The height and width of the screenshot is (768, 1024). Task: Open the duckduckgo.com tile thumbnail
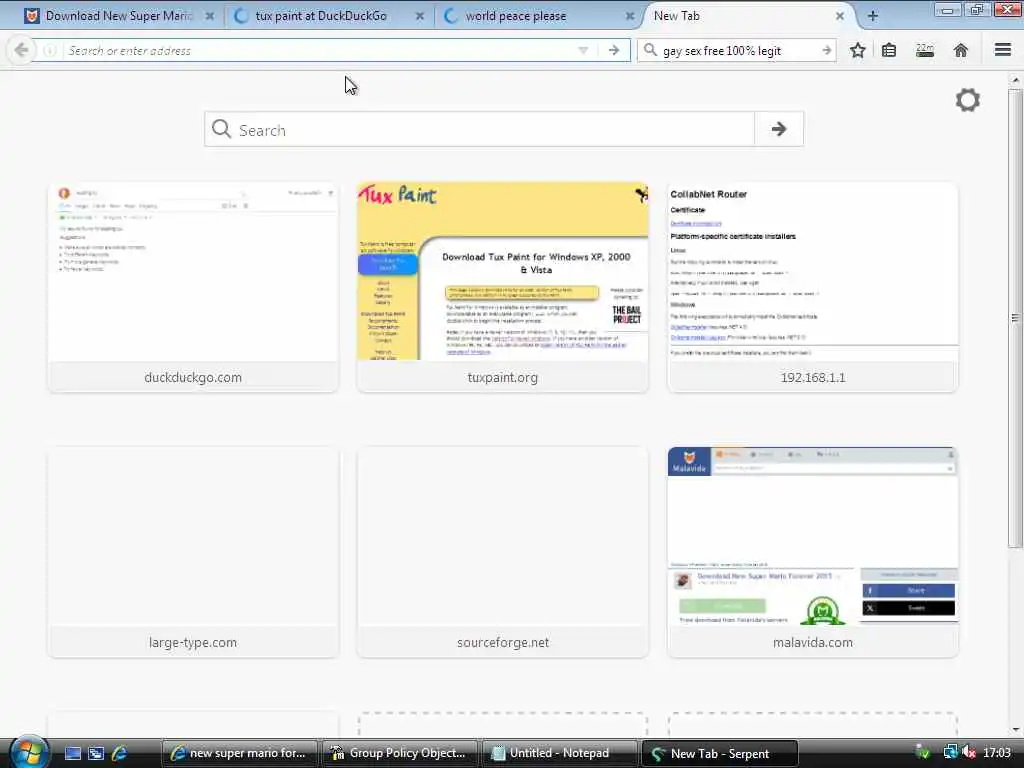pyautogui.click(x=193, y=272)
